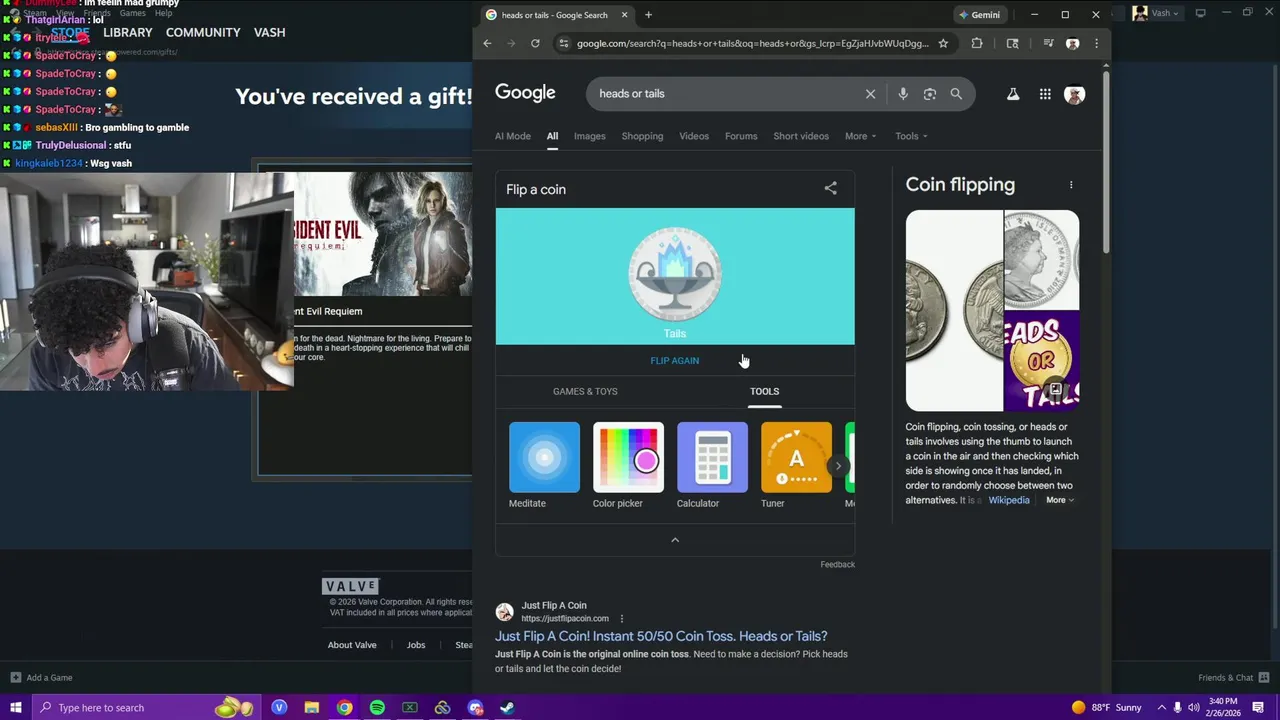Click the Feedback link

click(837, 565)
